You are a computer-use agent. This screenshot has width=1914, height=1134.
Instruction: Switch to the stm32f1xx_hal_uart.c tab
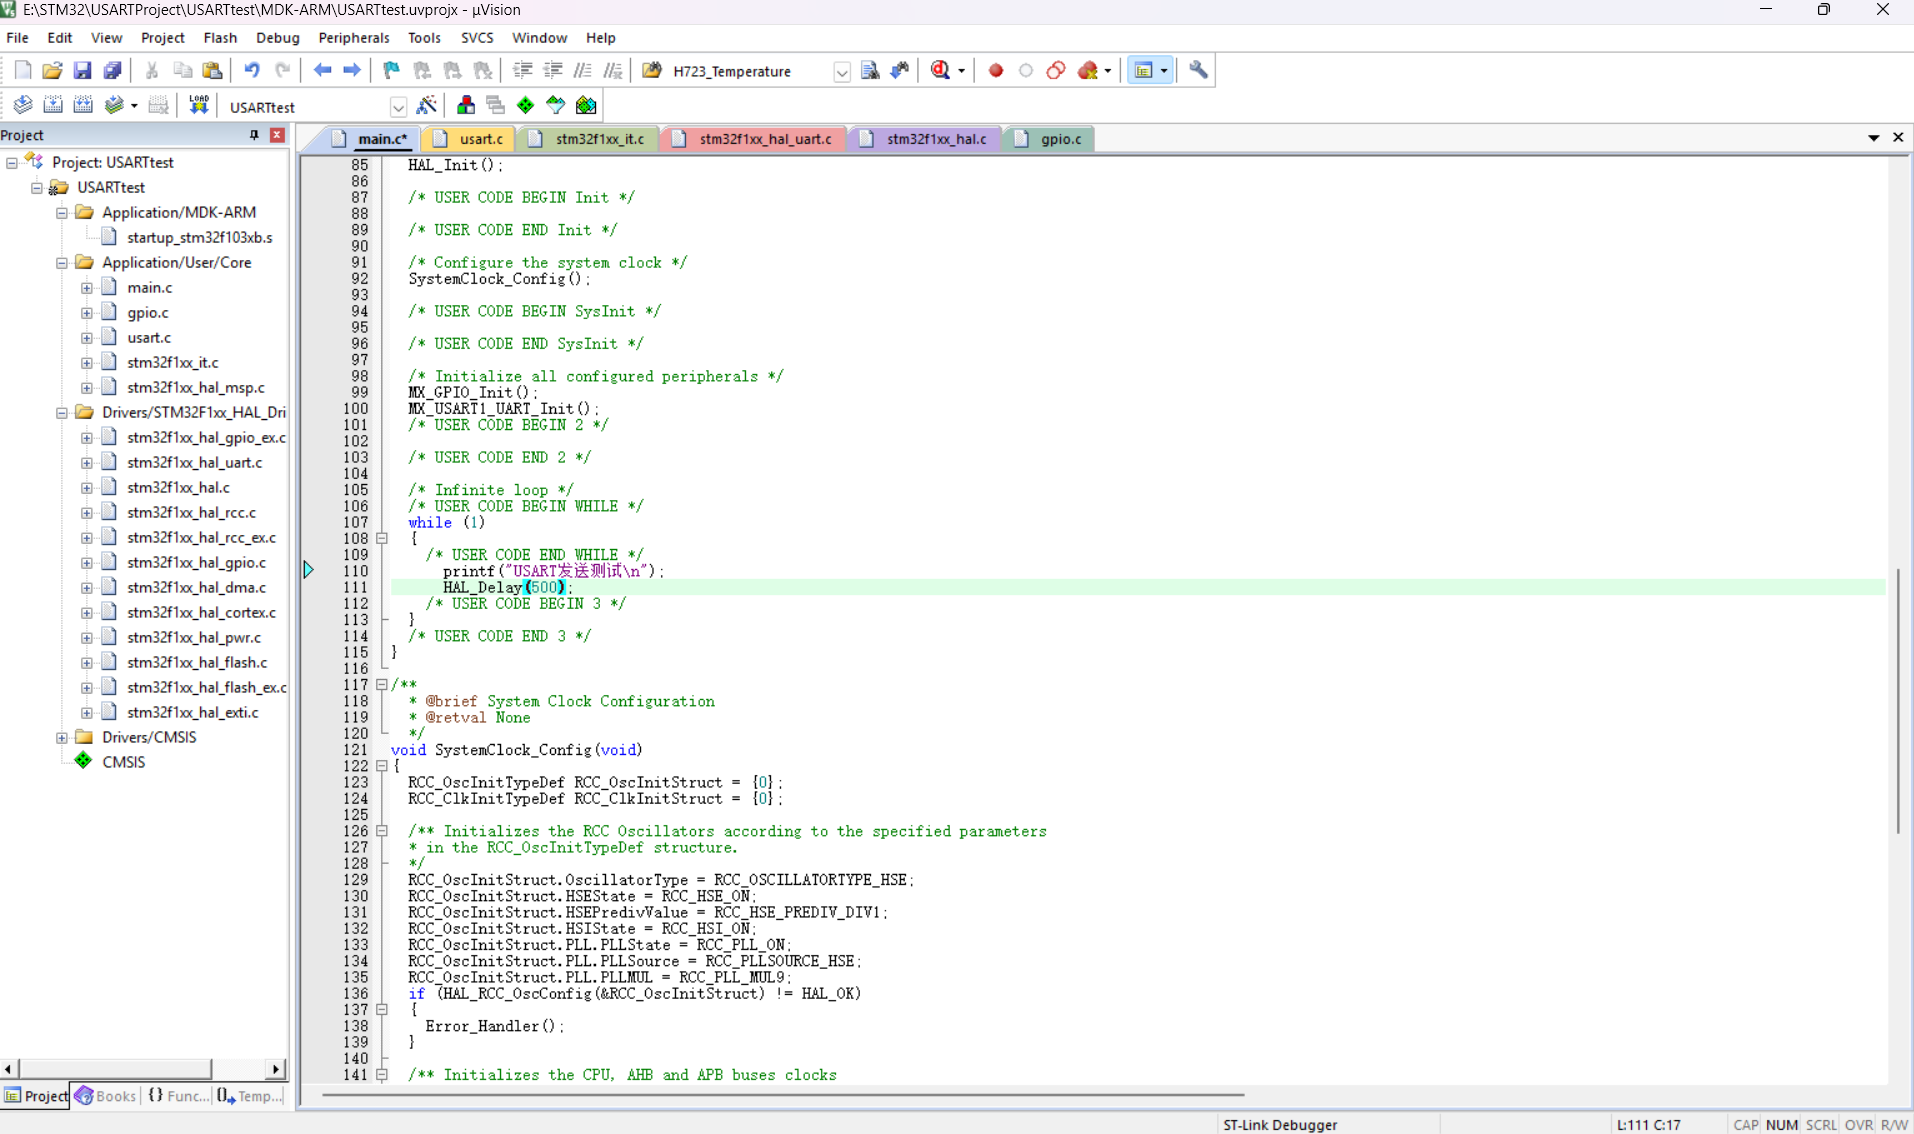tap(764, 139)
